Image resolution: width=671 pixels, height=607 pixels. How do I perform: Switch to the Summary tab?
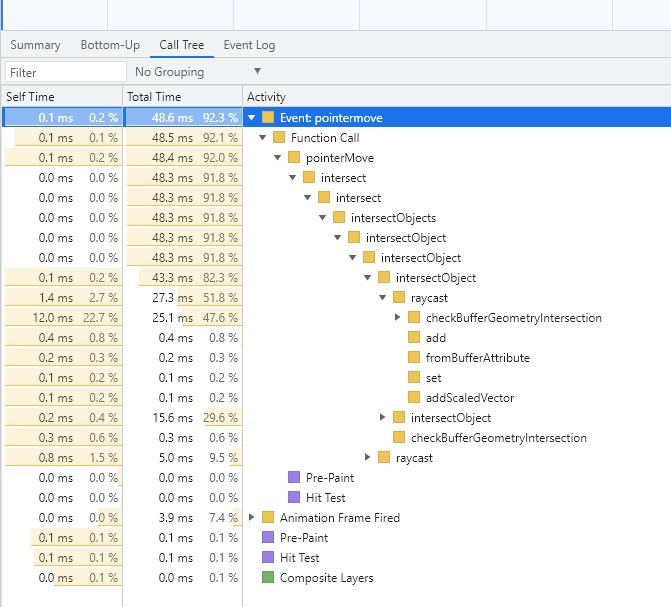point(35,45)
